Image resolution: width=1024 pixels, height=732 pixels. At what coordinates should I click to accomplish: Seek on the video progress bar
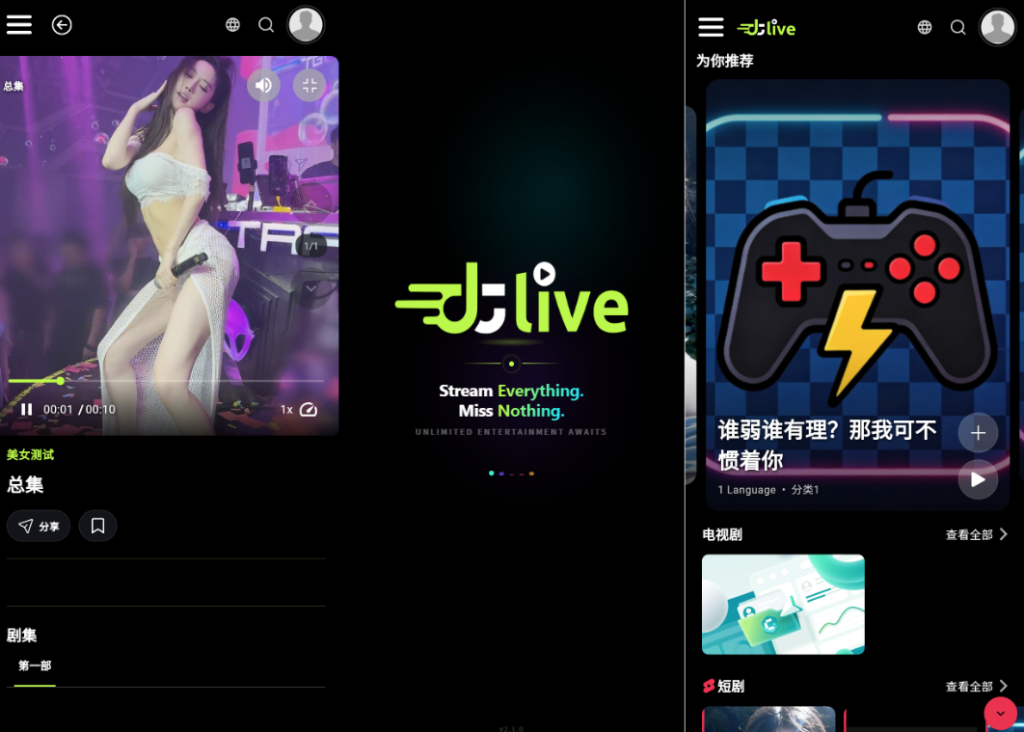(x=166, y=380)
